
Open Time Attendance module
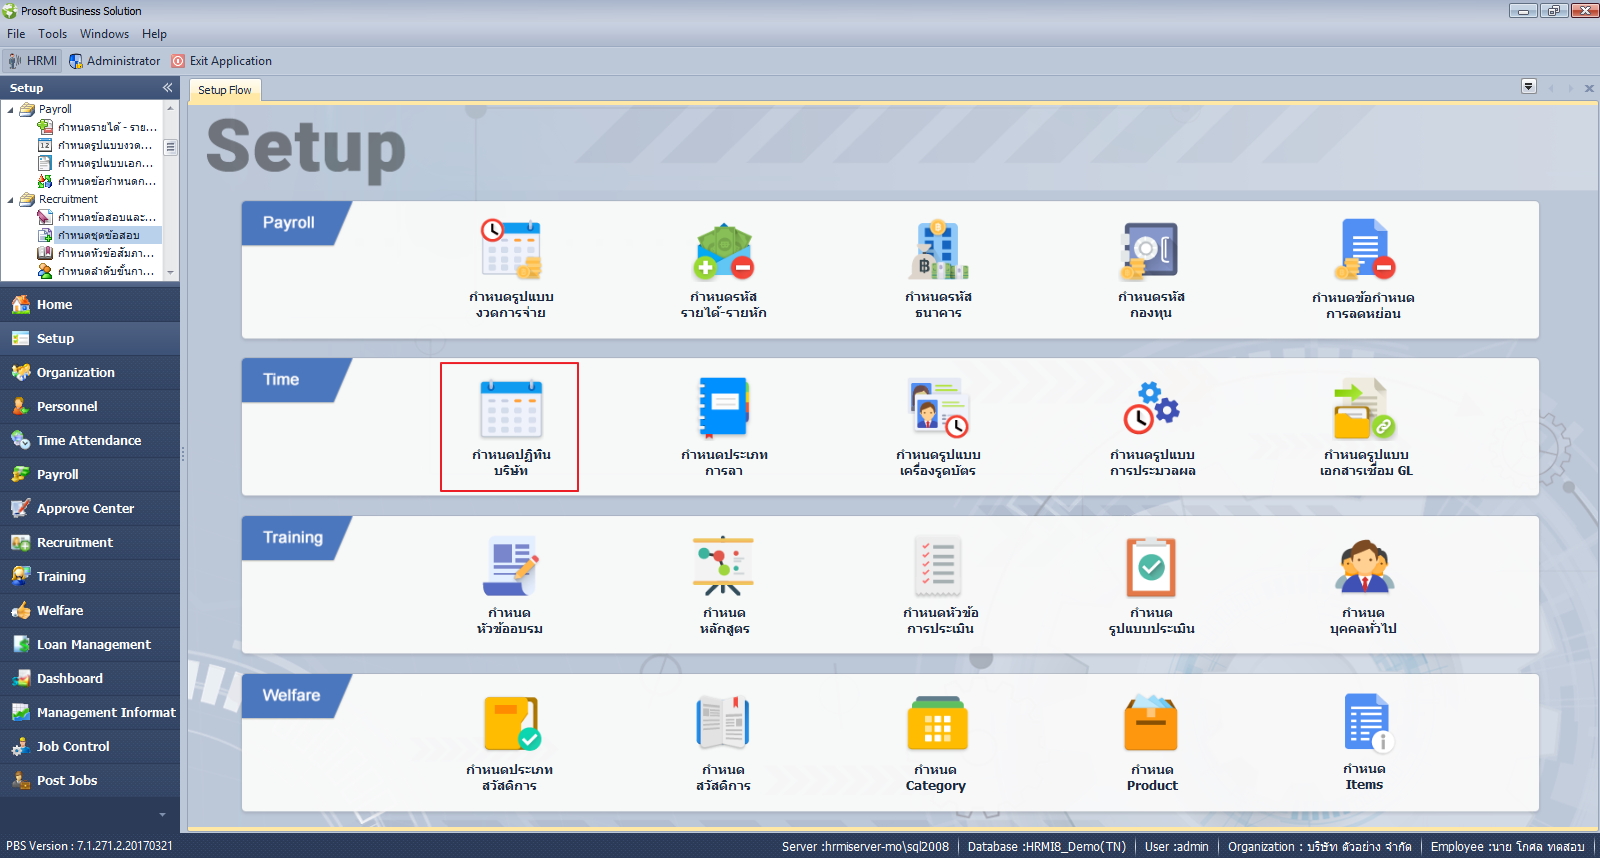pyautogui.click(x=90, y=440)
